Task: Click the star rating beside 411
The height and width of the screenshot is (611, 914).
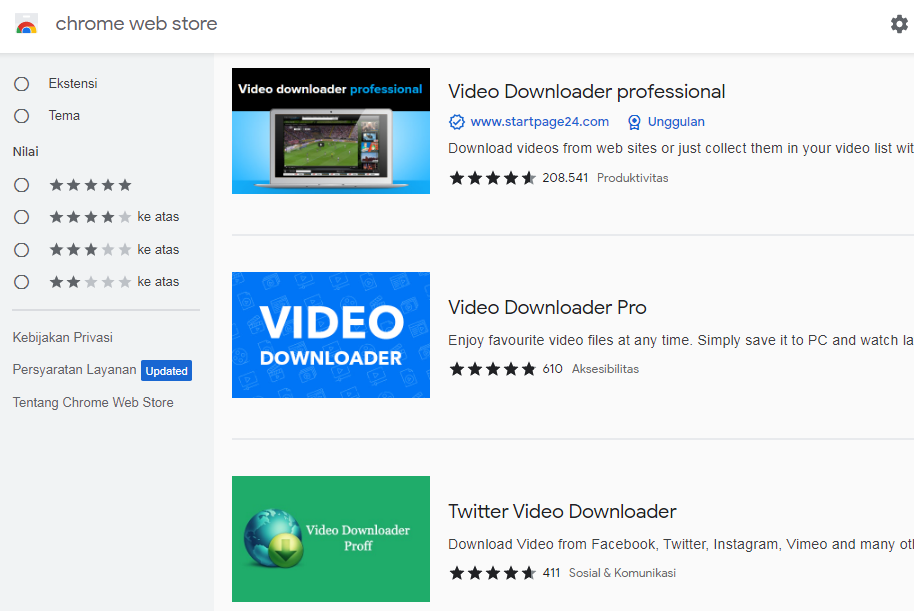Action: point(492,573)
